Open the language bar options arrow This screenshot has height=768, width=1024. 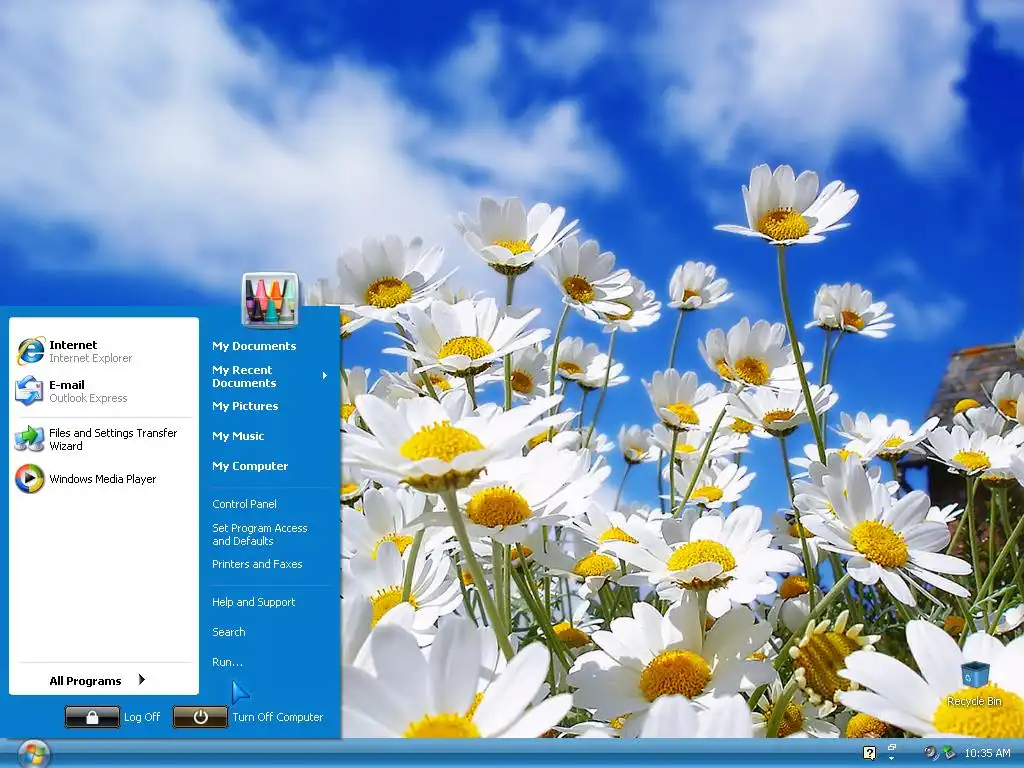tap(891, 758)
